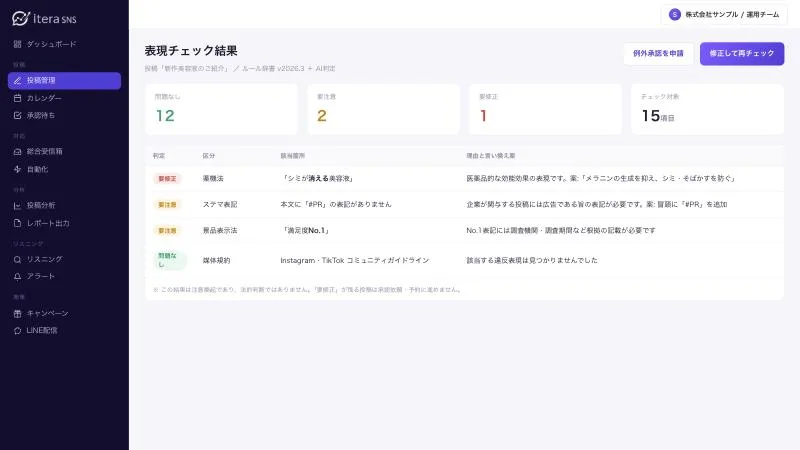
Task: Select the 薬機法 category cell
Action: click(x=213, y=179)
